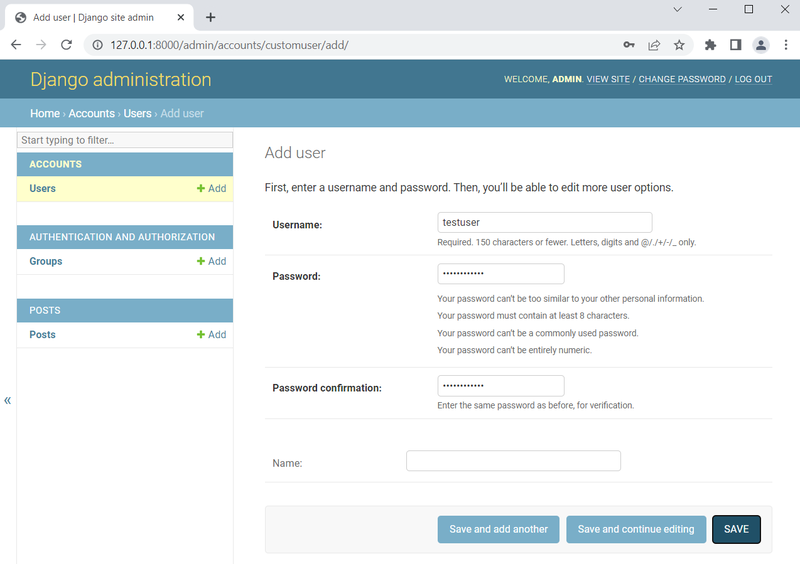Go back with the browser back arrow
The image size is (800, 564).
tap(16, 45)
